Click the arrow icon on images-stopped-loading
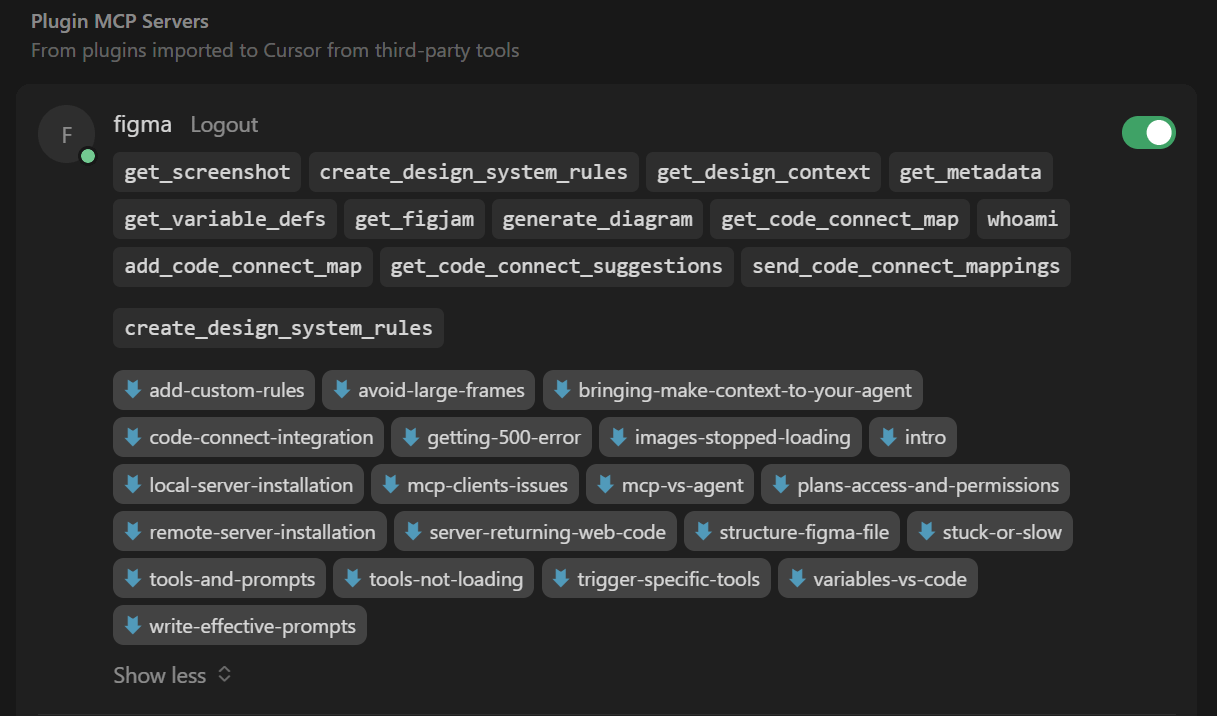The width and height of the screenshot is (1217, 716). pos(618,436)
